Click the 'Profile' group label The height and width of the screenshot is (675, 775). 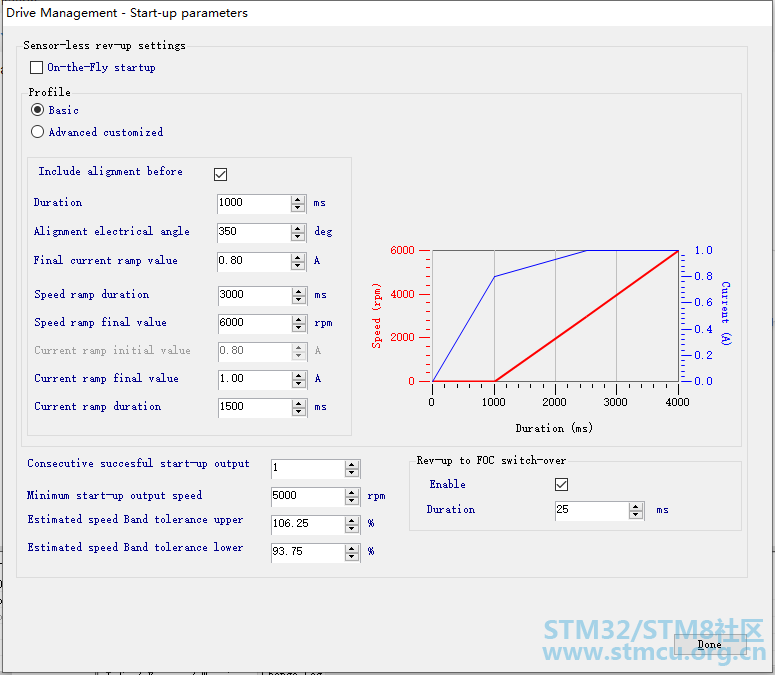(49, 92)
